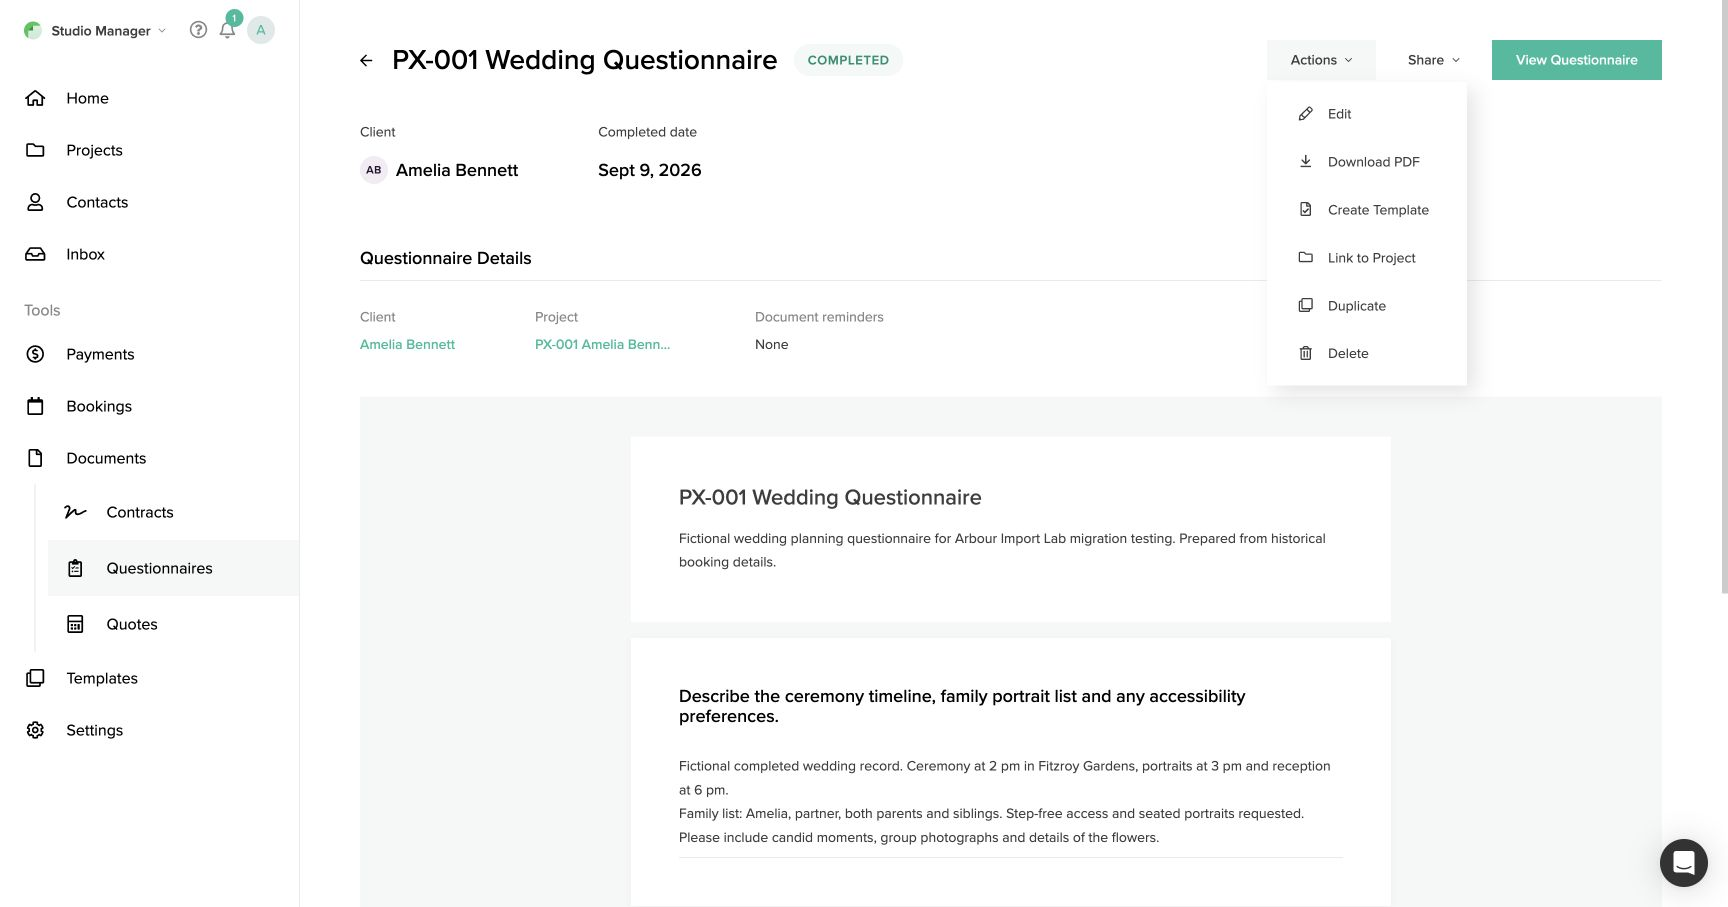Click the back arrow beside questionnaire title
This screenshot has height=907, width=1728.
pyautogui.click(x=366, y=61)
